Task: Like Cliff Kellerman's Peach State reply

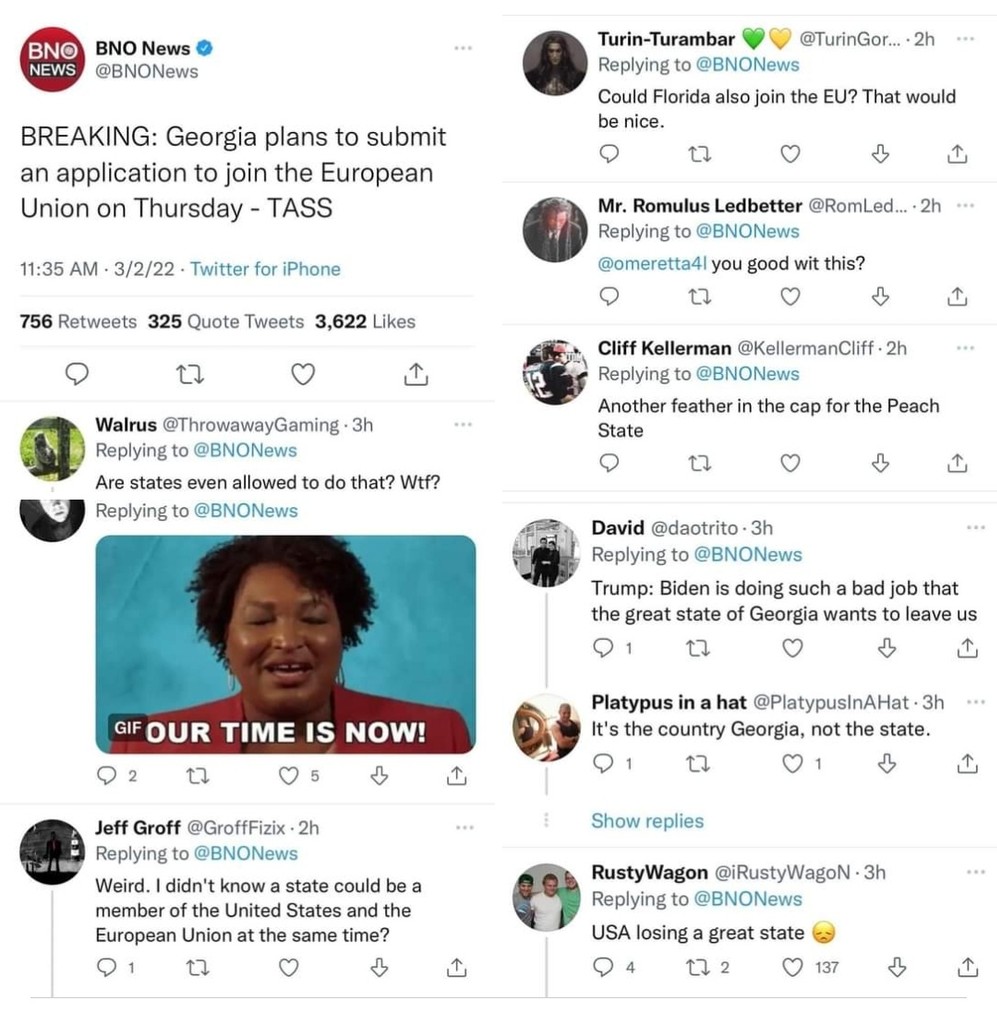Action: 790,463
